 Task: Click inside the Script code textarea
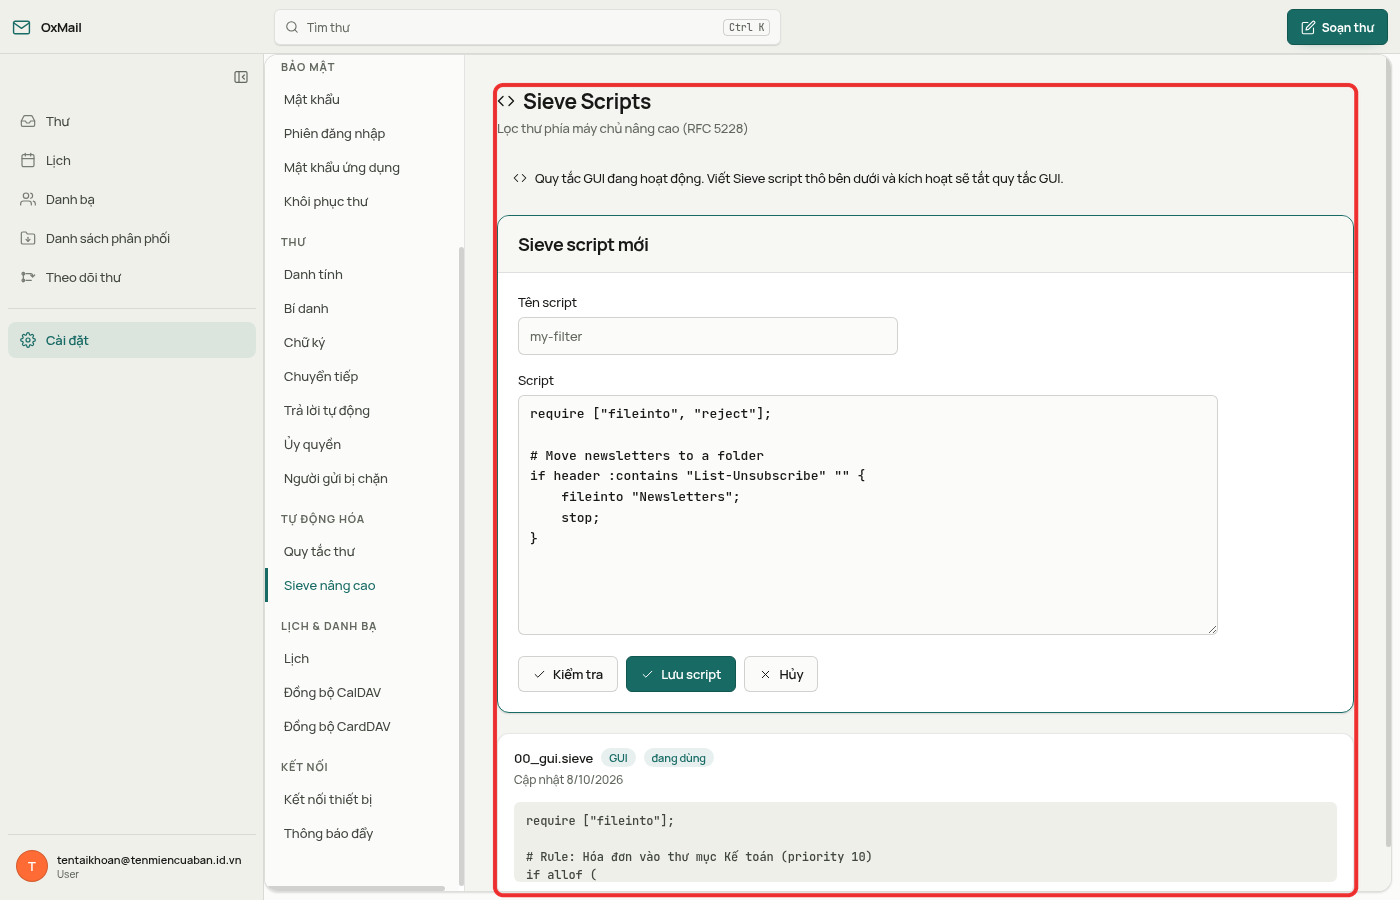(868, 515)
